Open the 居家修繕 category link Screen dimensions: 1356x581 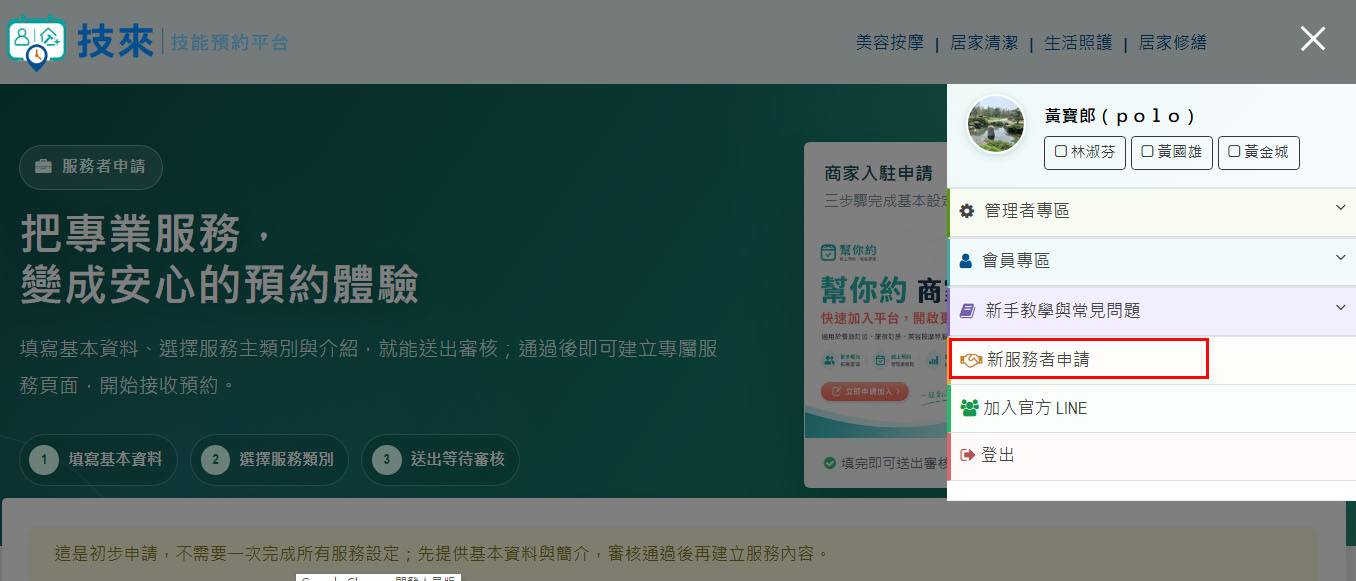coord(1172,43)
